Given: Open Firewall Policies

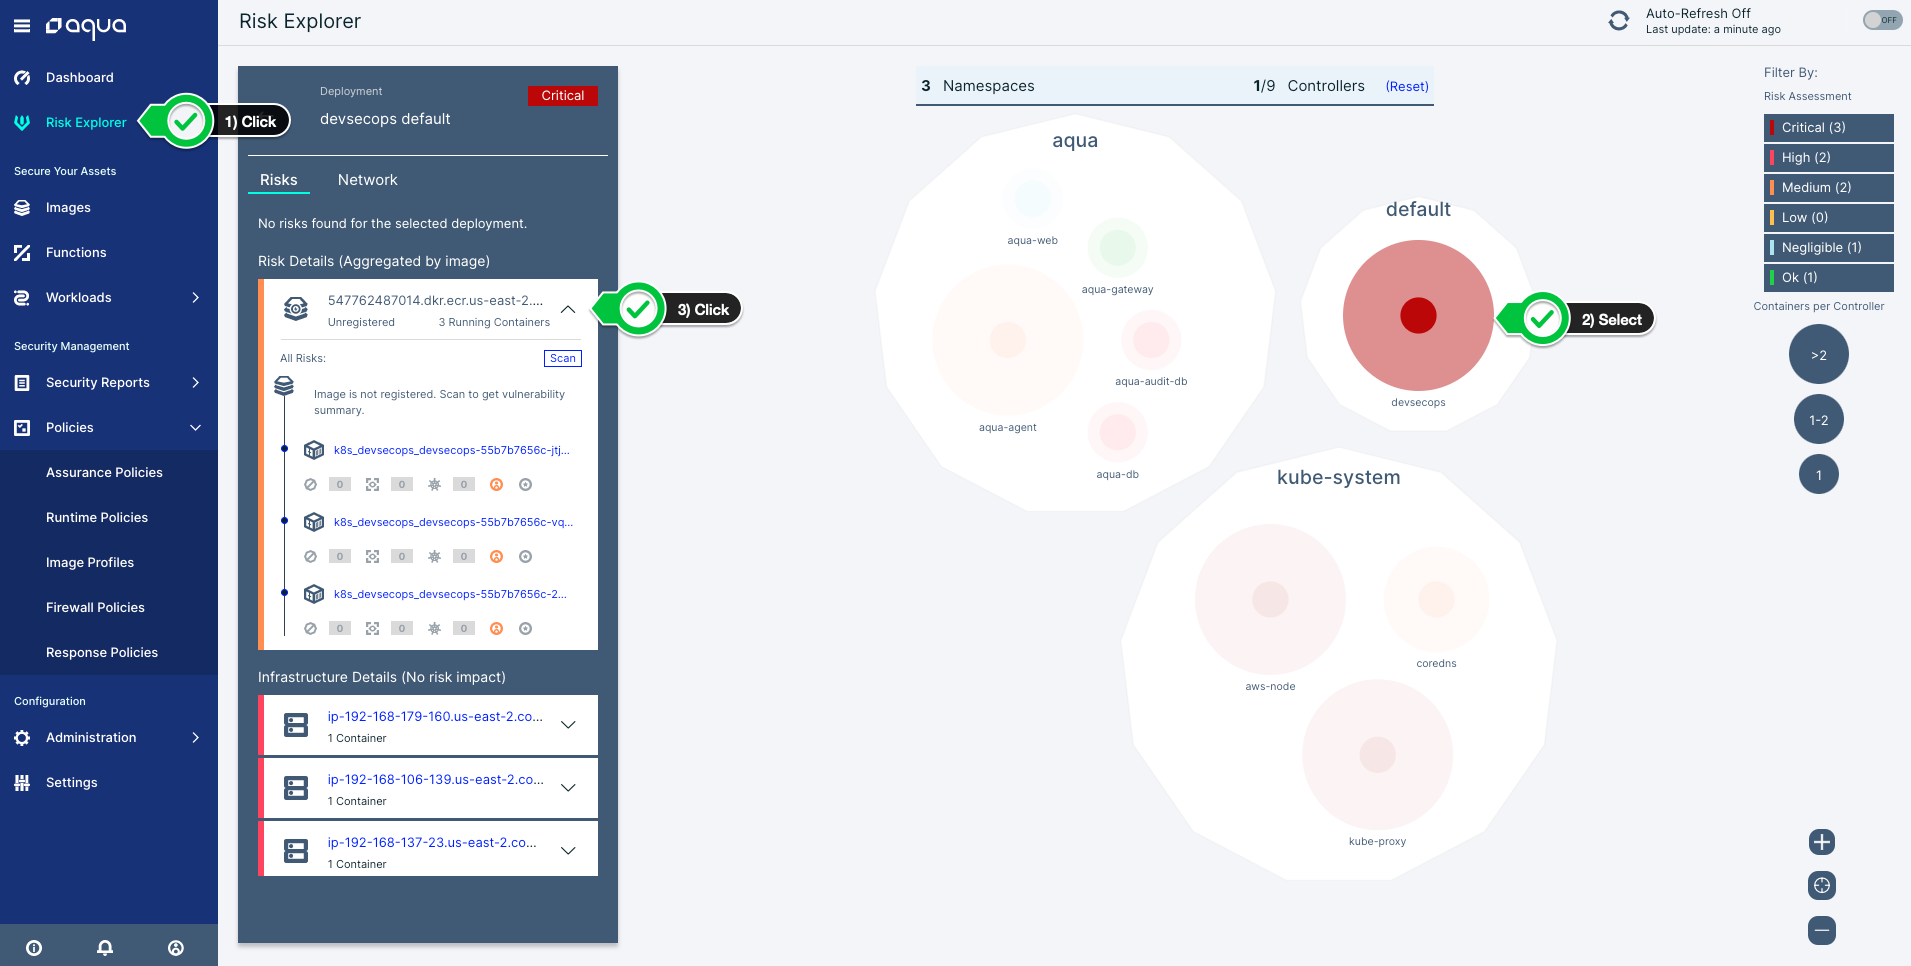Looking at the screenshot, I should click(x=95, y=607).
